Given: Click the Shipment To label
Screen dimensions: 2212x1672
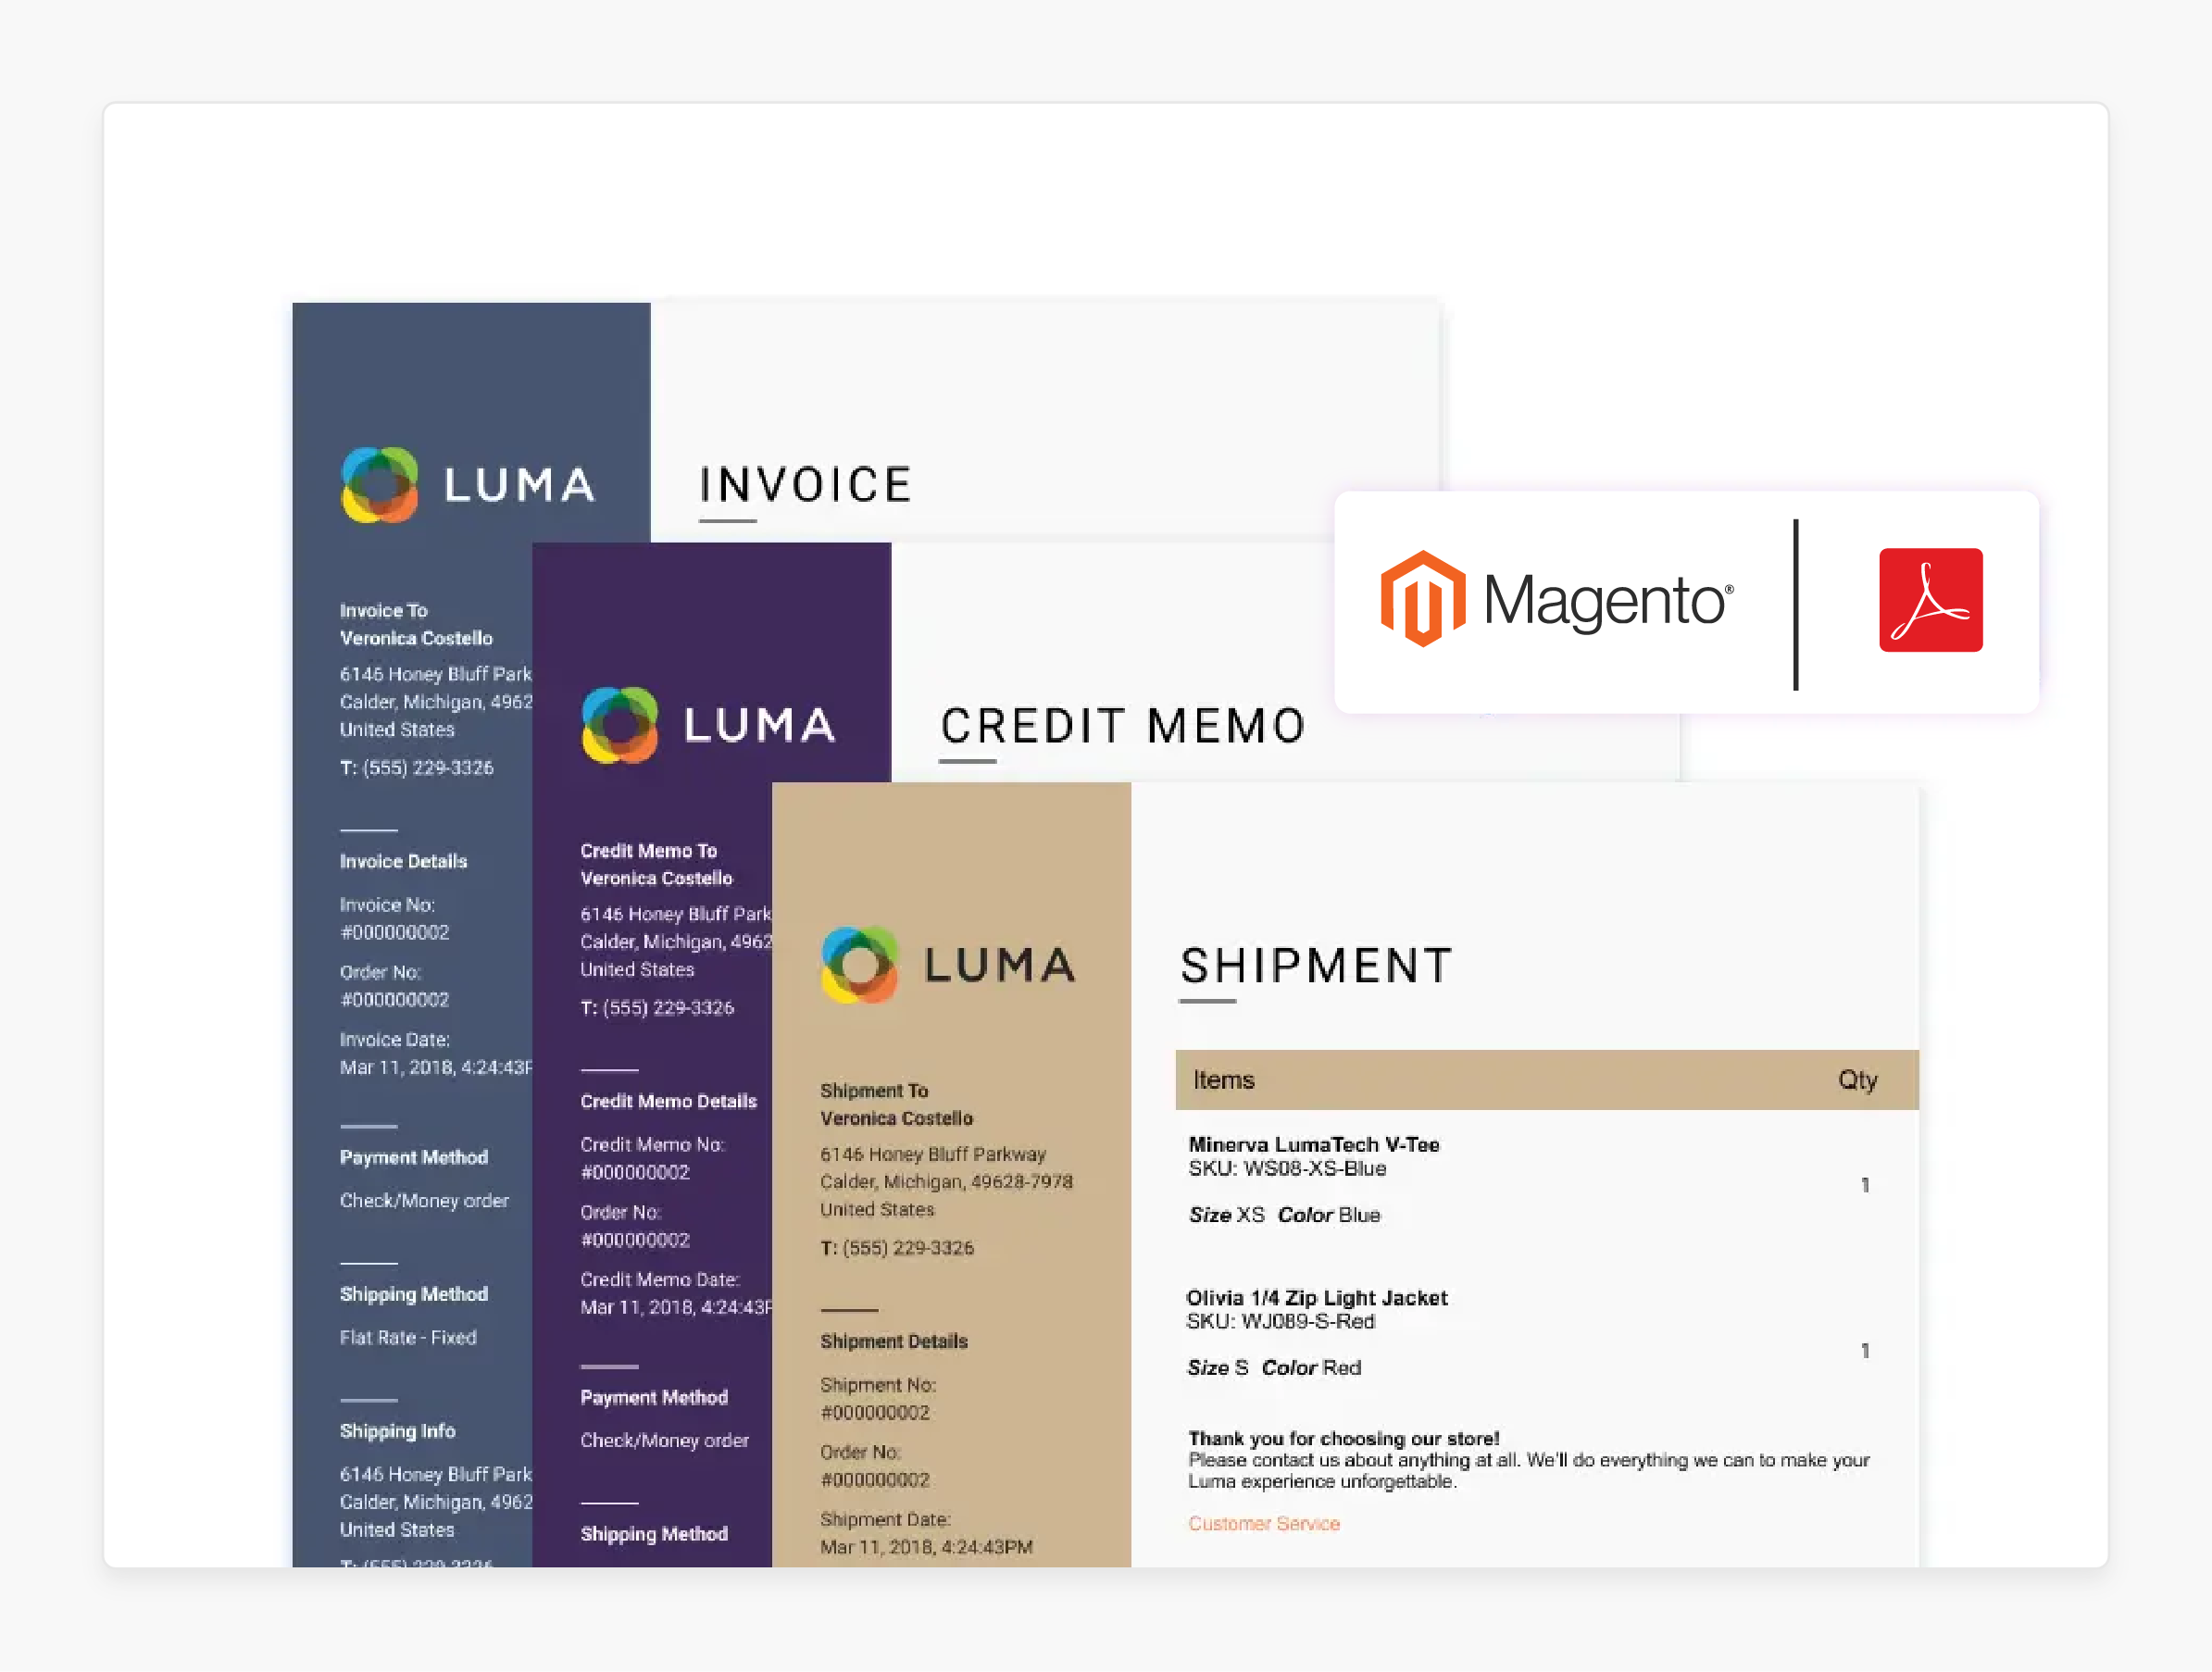Looking at the screenshot, I should tap(874, 1090).
